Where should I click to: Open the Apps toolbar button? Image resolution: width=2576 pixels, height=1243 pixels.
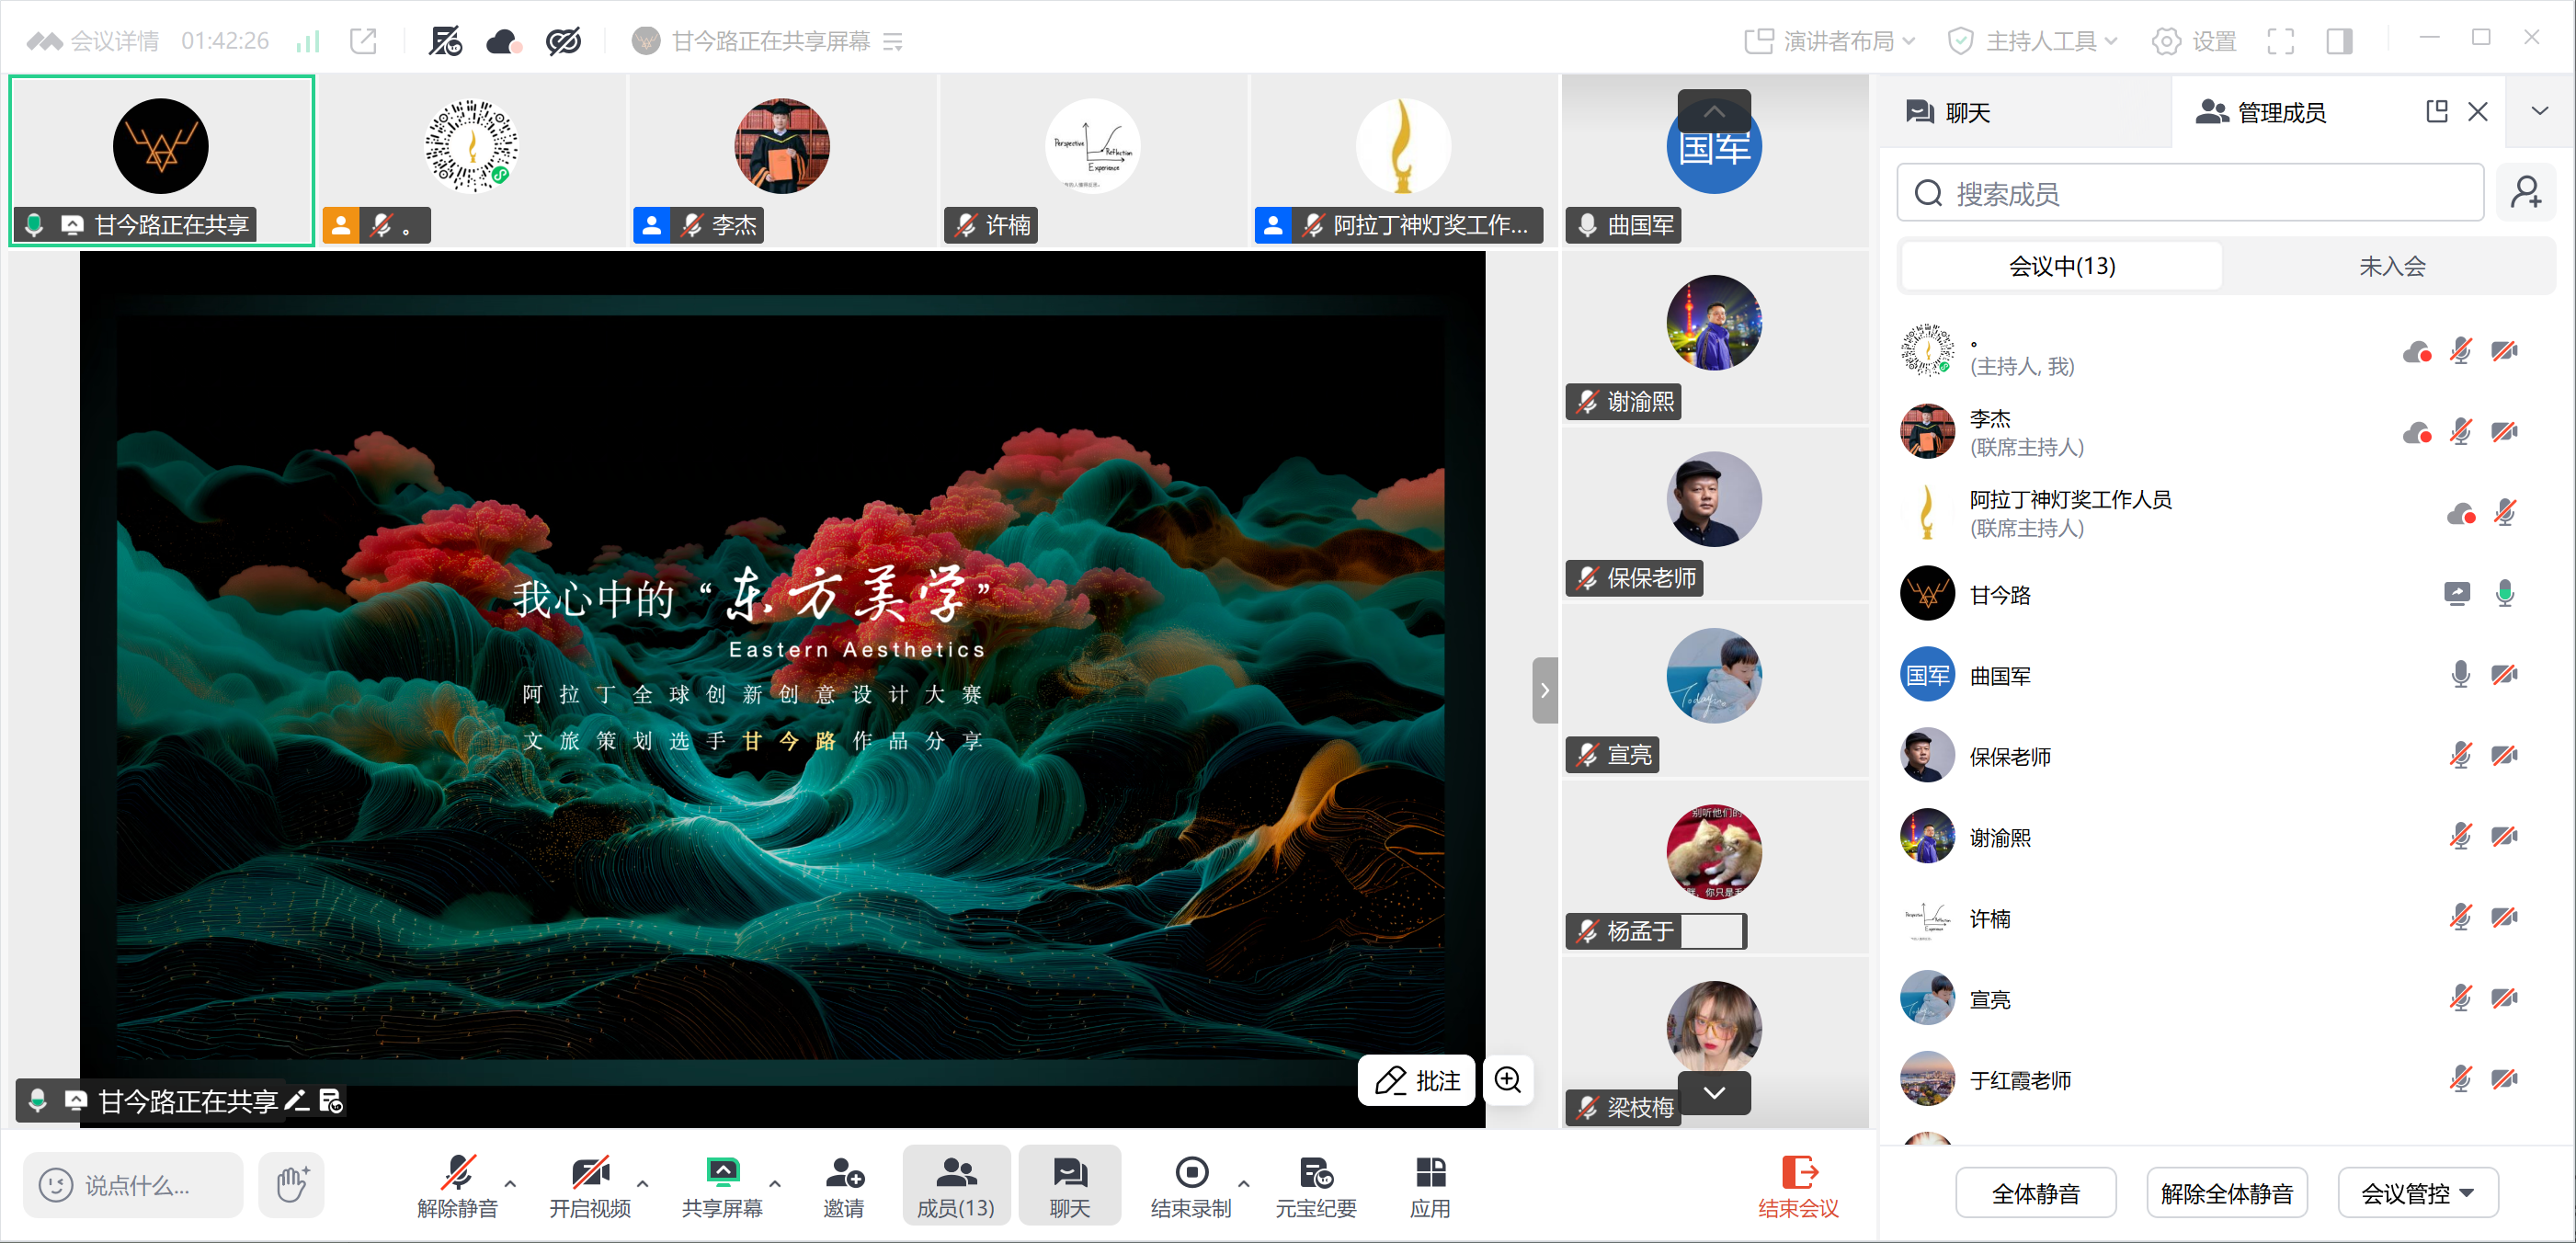(x=1430, y=1187)
